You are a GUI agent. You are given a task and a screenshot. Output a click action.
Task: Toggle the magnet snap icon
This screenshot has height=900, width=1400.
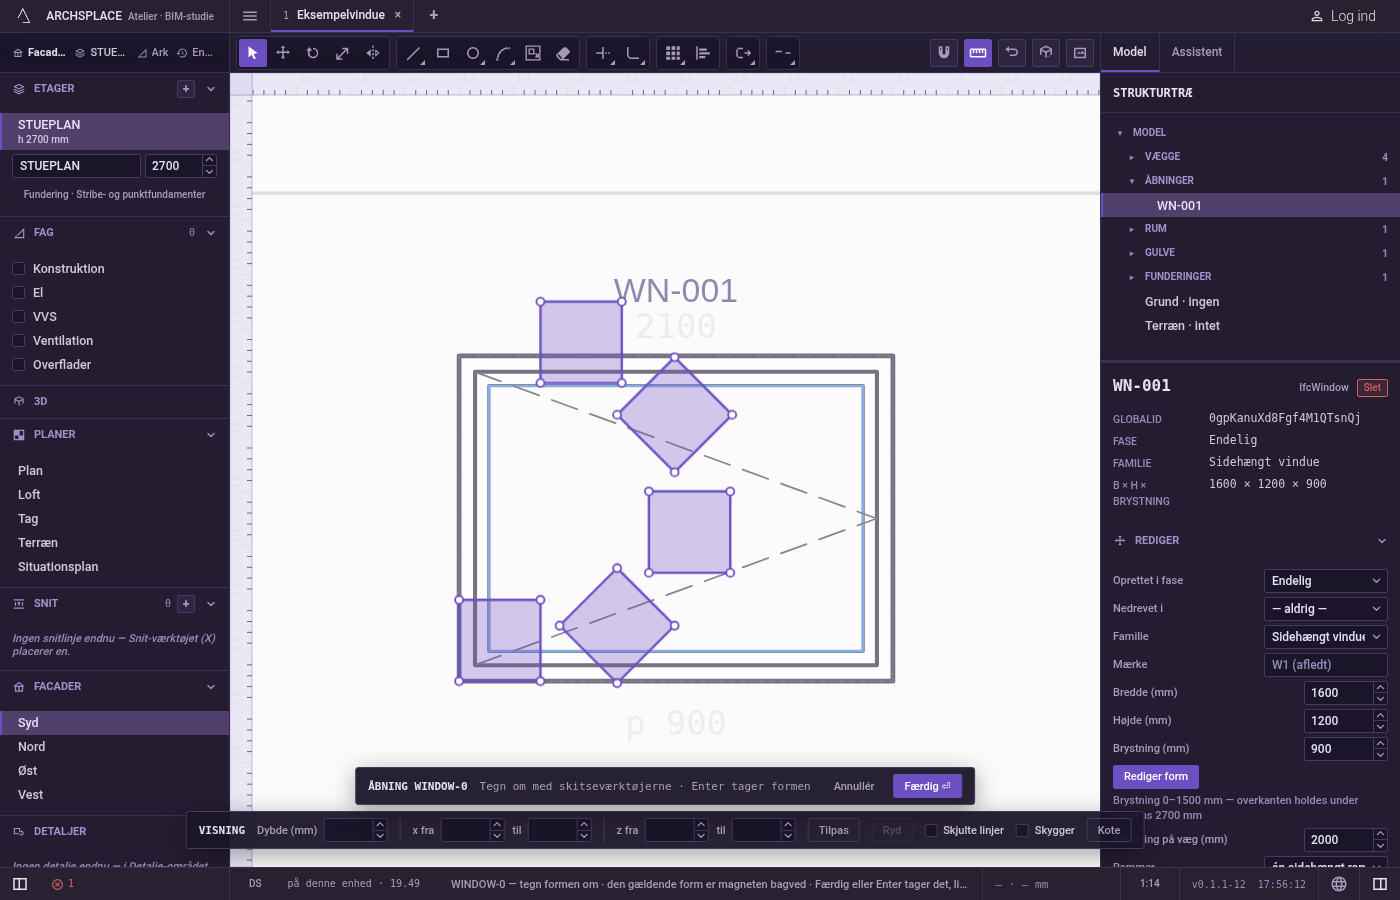[x=944, y=53]
